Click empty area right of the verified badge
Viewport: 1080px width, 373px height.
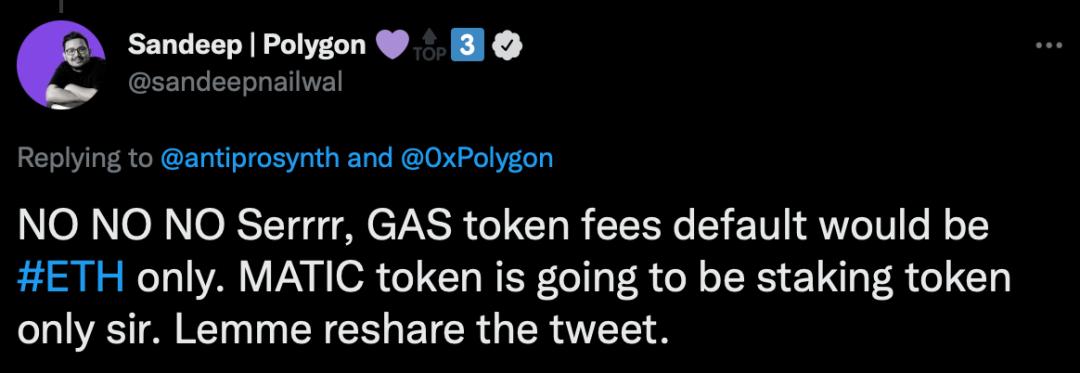click(758, 45)
